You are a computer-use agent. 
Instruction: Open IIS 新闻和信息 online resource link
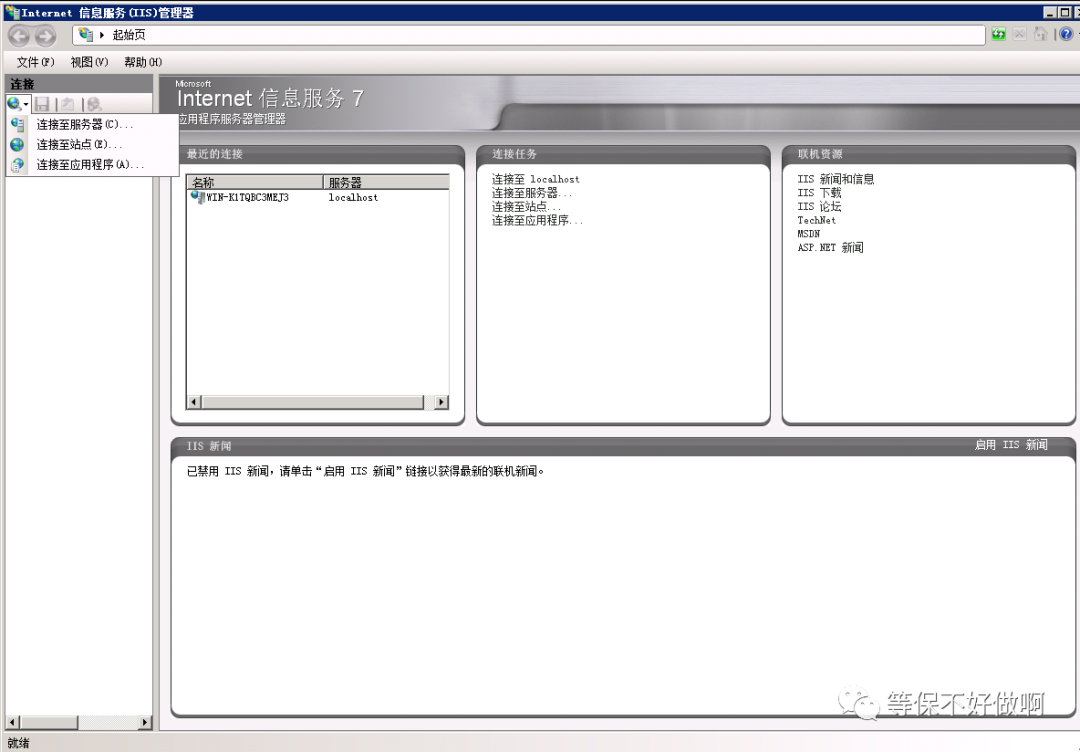[835, 179]
